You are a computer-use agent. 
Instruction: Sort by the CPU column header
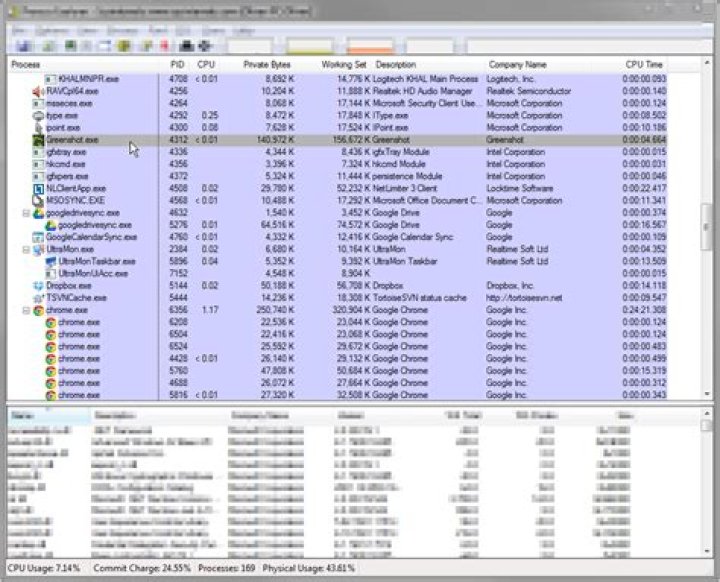point(206,64)
